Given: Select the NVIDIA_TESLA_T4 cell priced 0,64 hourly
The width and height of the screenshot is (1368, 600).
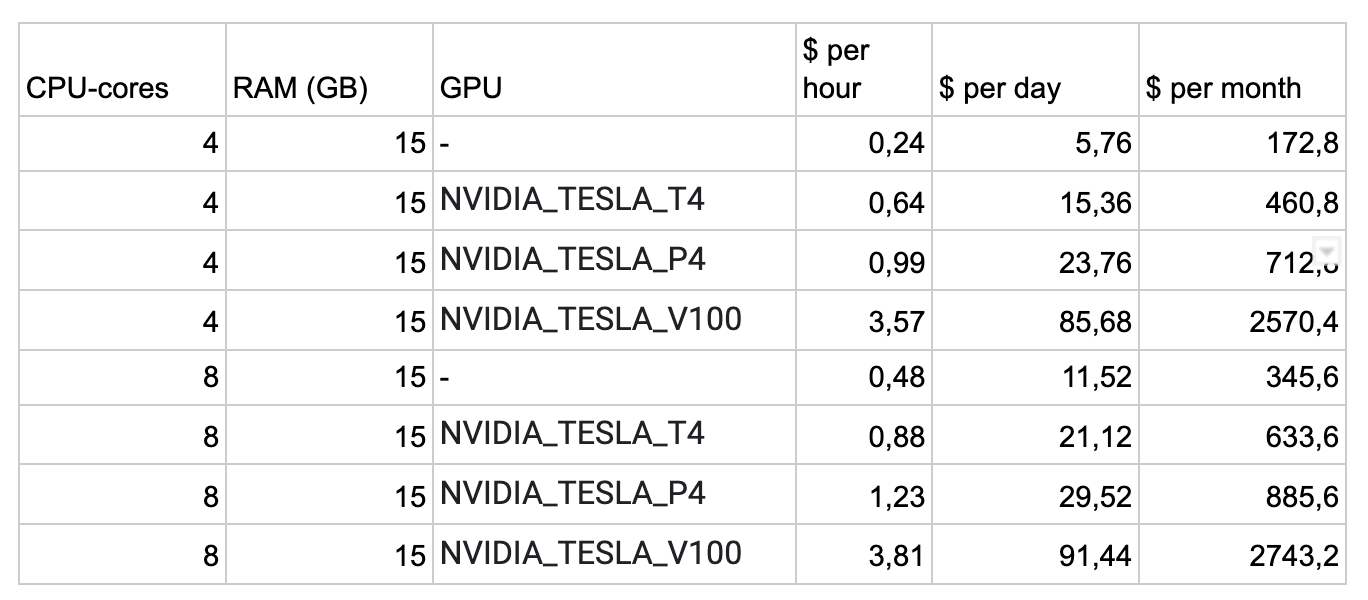Looking at the screenshot, I should tap(614, 202).
